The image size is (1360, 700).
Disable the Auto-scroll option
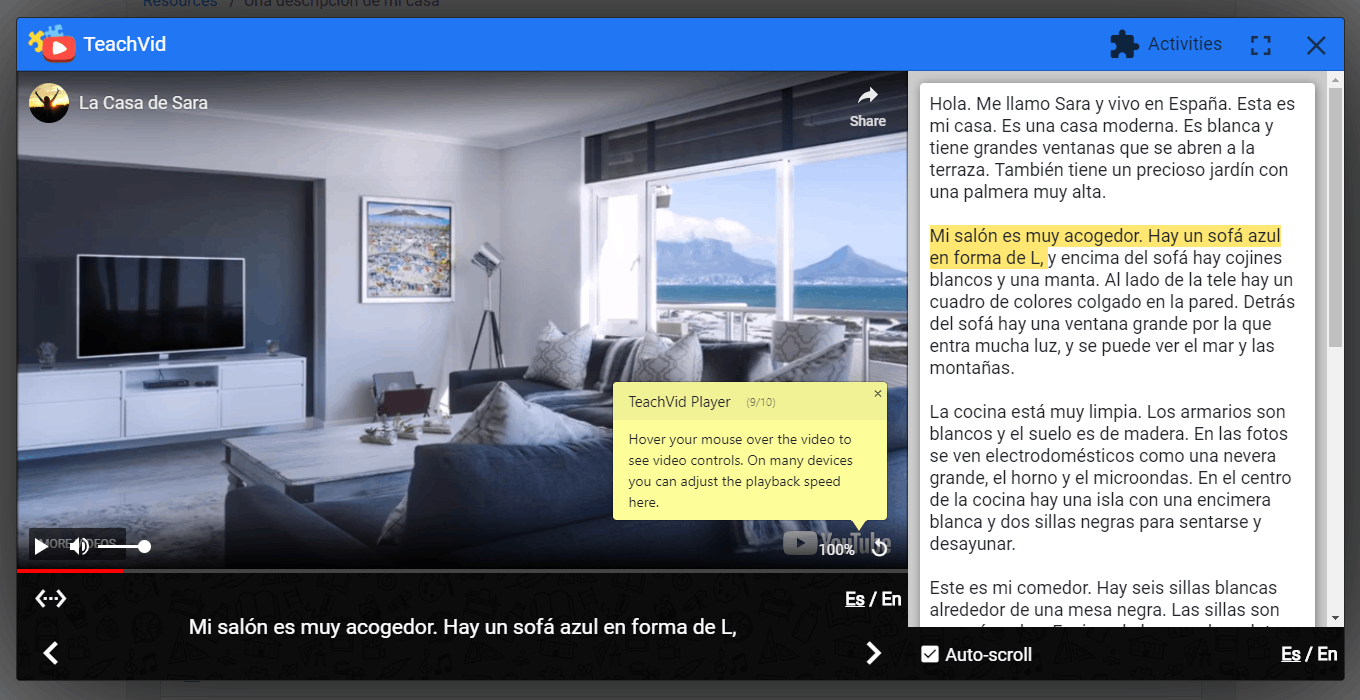pyautogui.click(x=930, y=654)
